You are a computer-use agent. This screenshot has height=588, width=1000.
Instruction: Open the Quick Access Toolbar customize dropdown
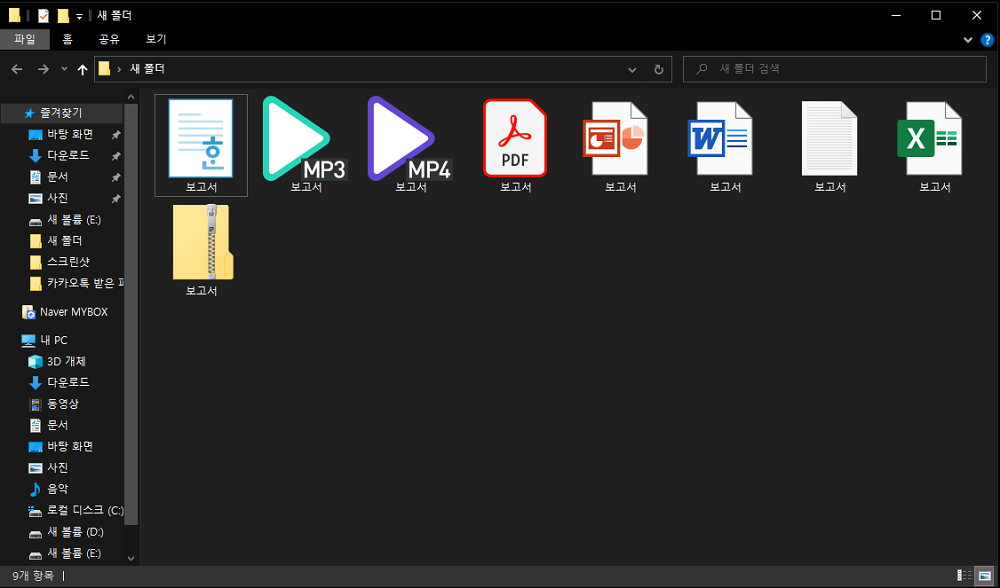(x=79, y=17)
